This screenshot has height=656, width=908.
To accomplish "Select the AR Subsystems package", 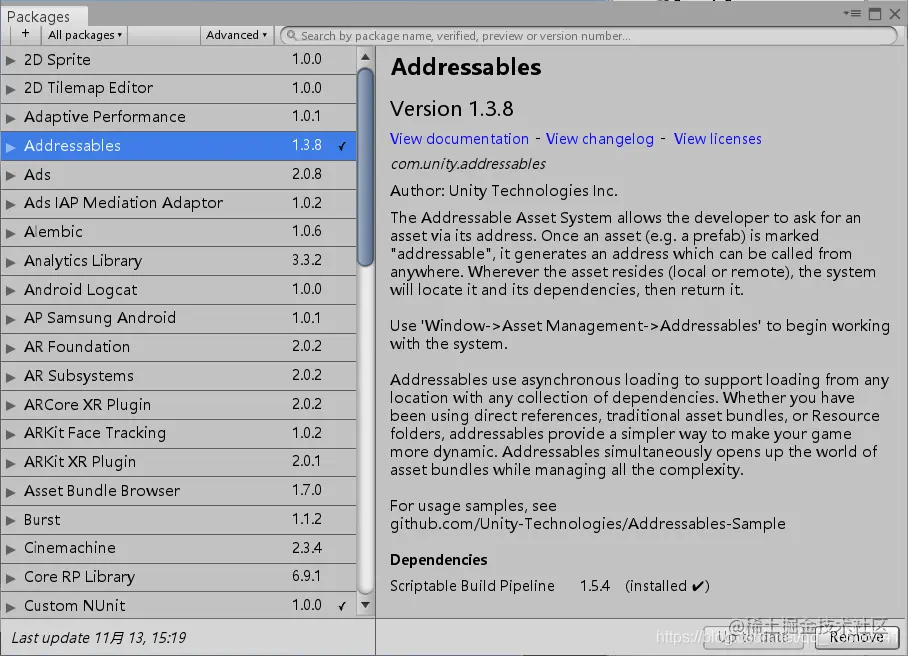I will point(178,376).
